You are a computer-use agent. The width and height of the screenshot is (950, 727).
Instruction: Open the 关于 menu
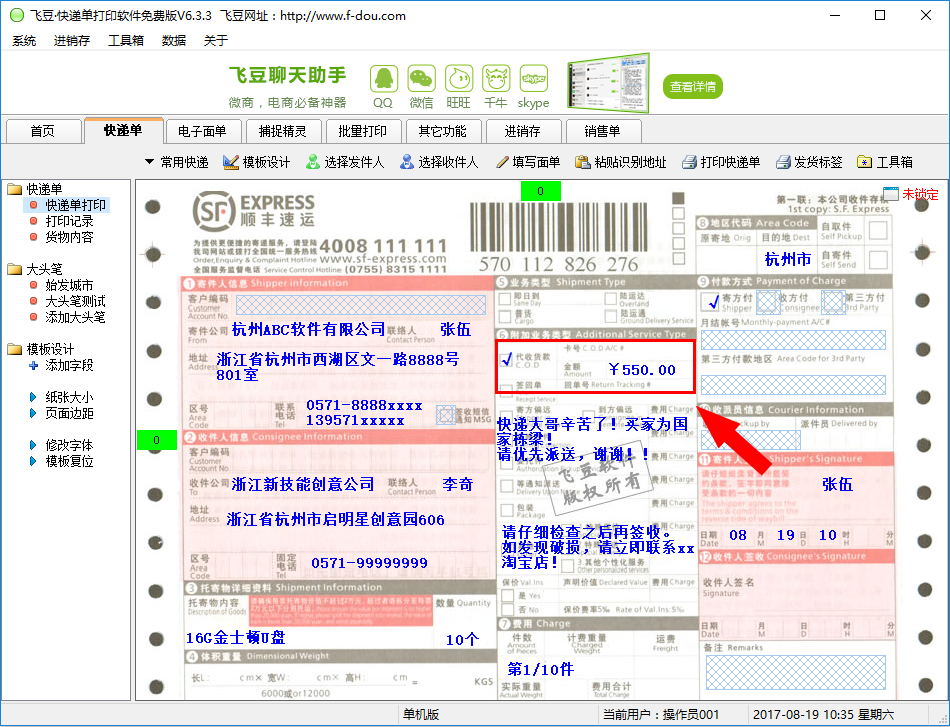pyautogui.click(x=216, y=41)
